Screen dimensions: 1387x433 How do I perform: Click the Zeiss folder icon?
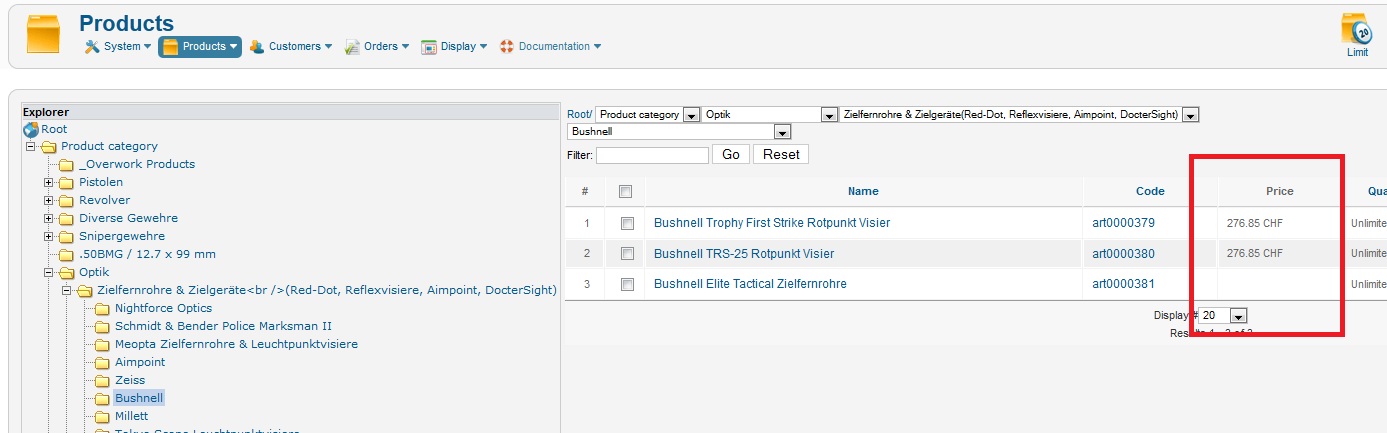pyautogui.click(x=103, y=380)
